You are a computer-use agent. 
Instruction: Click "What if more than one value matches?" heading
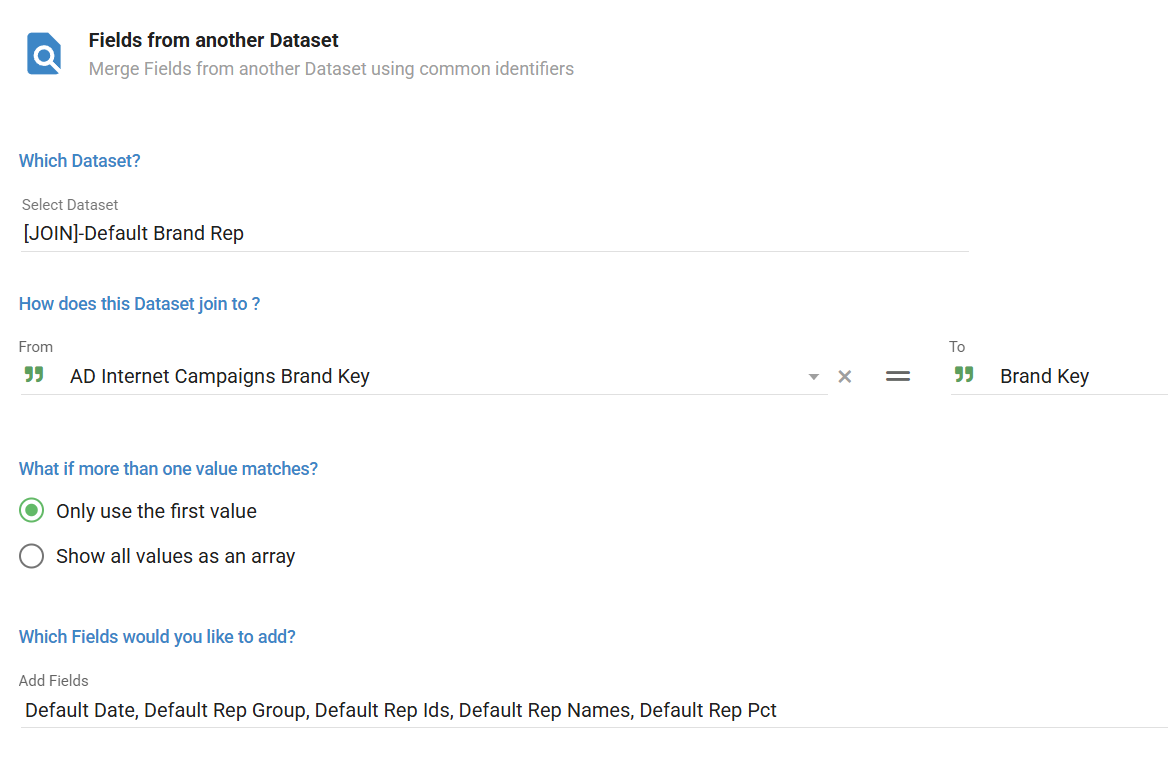tap(168, 469)
